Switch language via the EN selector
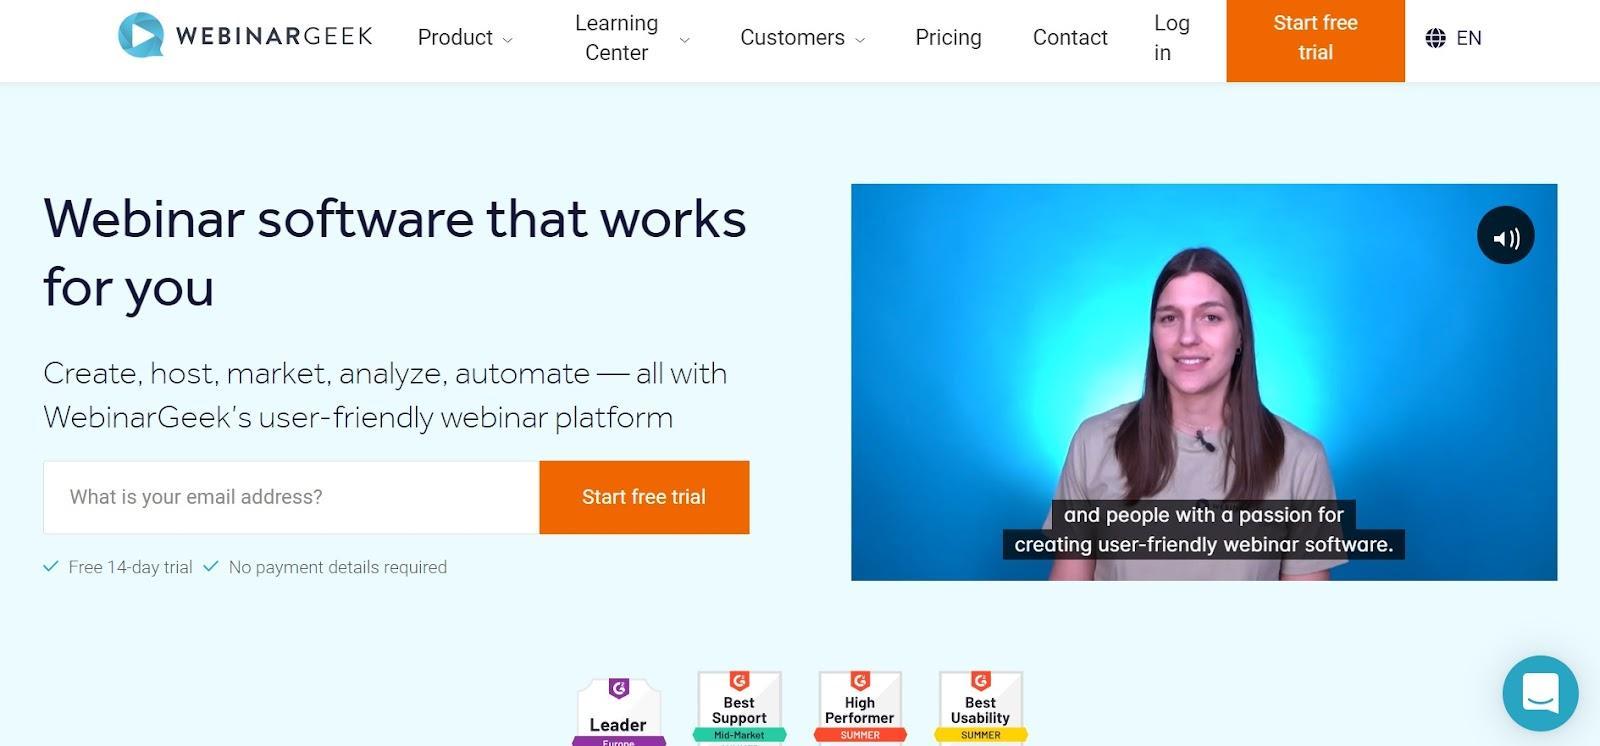The width and height of the screenshot is (1600, 746). point(1468,38)
